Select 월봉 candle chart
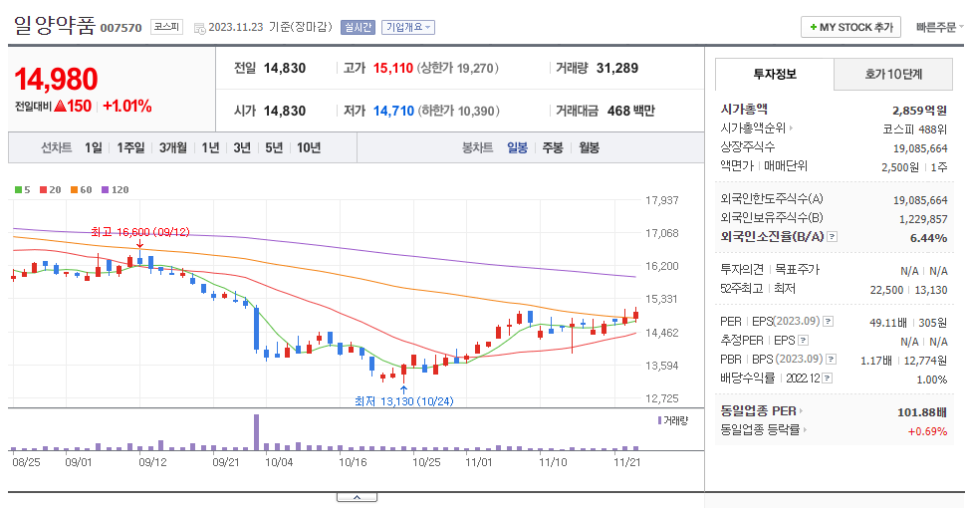This screenshot has height=508, width=966. pos(589,148)
